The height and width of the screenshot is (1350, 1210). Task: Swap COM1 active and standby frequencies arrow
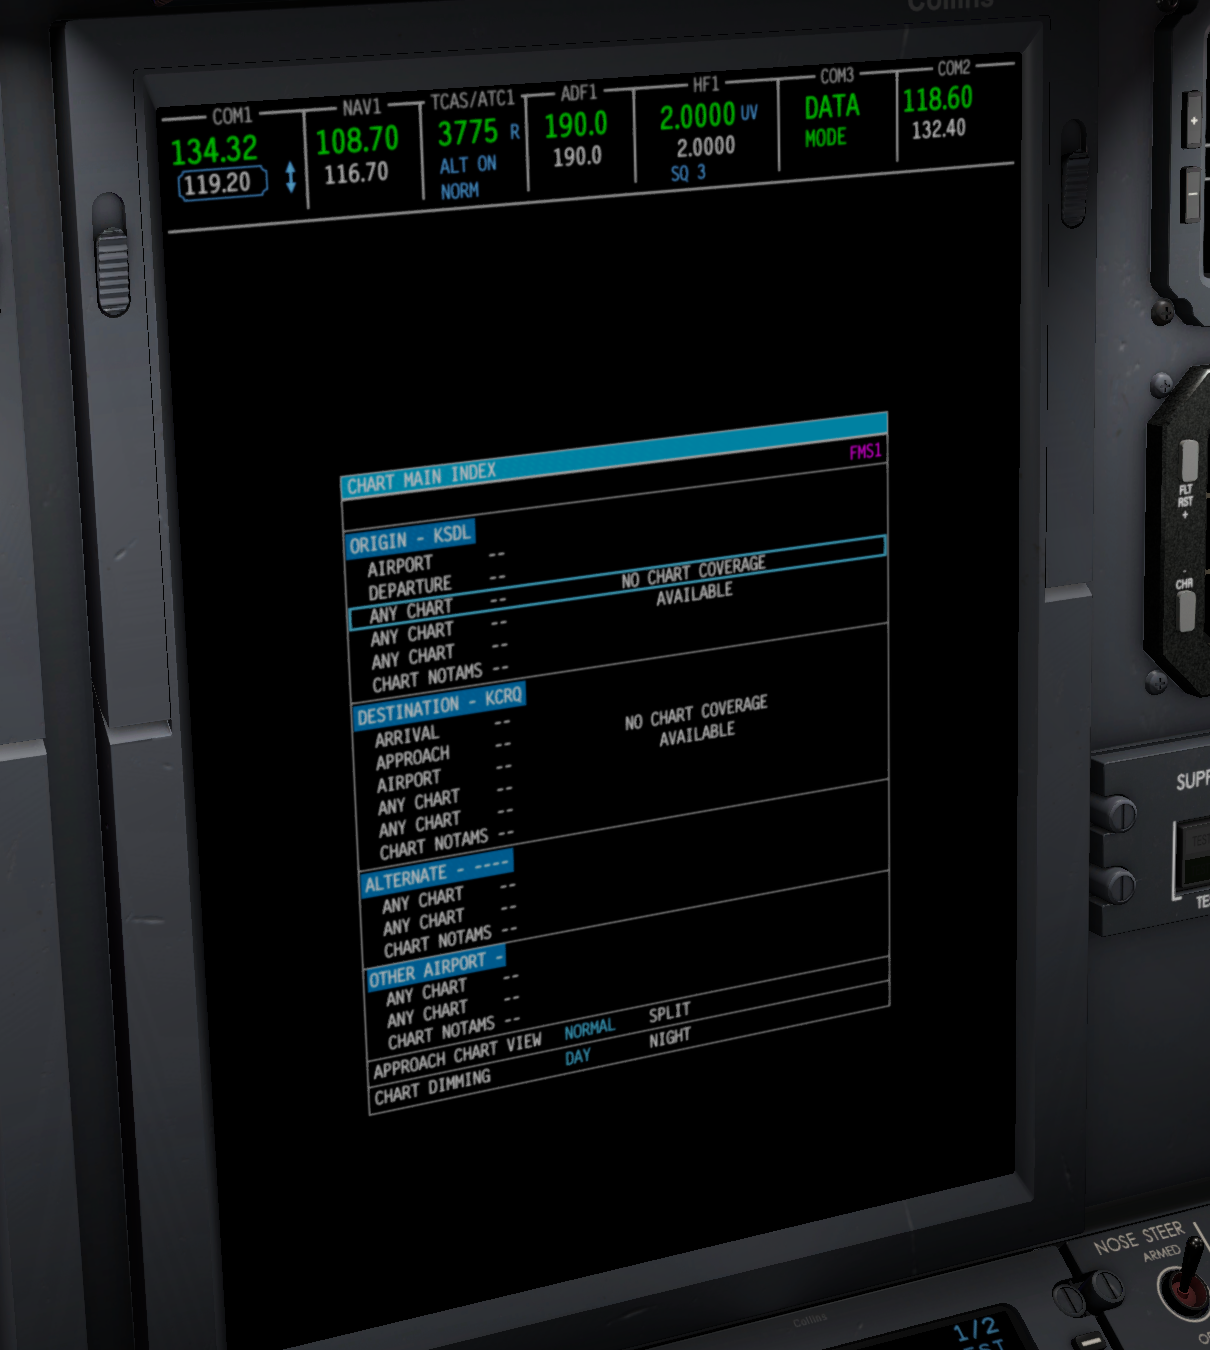(x=290, y=177)
